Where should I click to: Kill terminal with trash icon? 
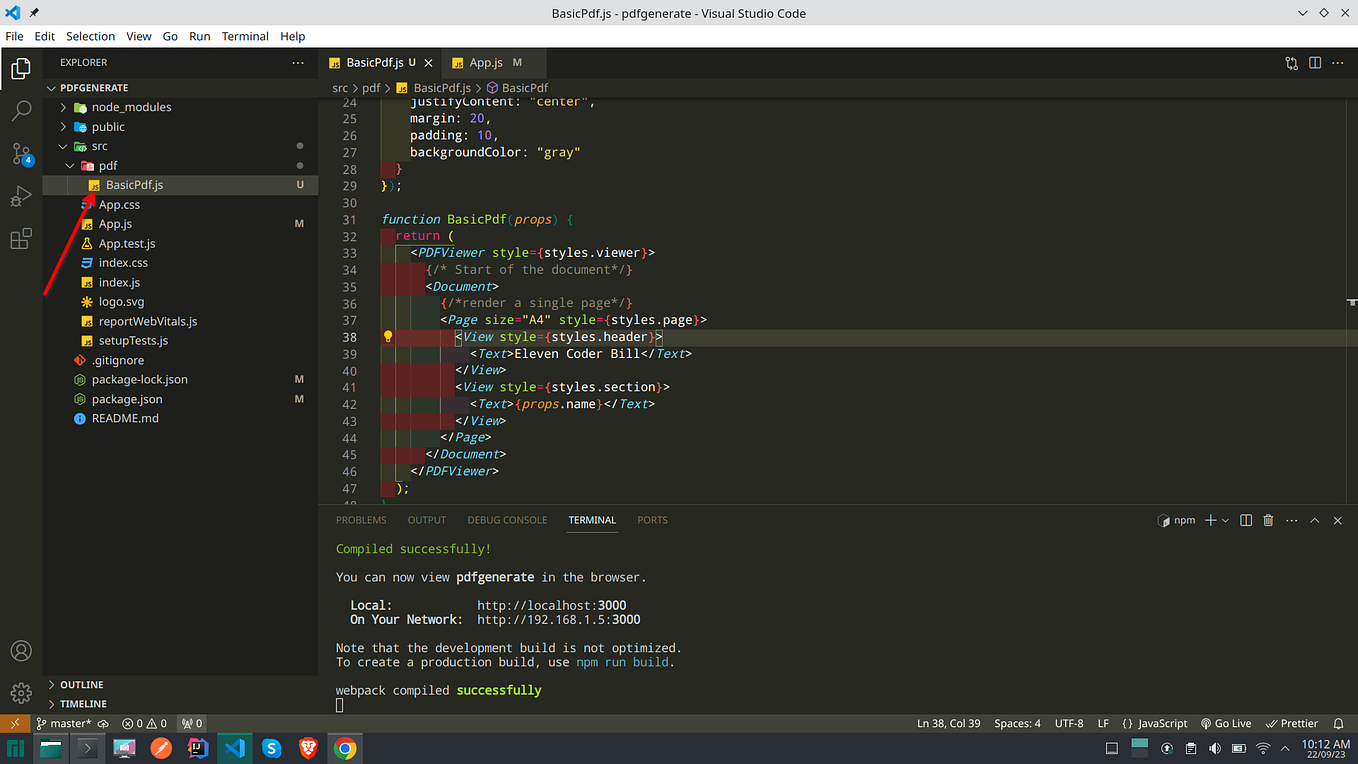(x=1268, y=520)
